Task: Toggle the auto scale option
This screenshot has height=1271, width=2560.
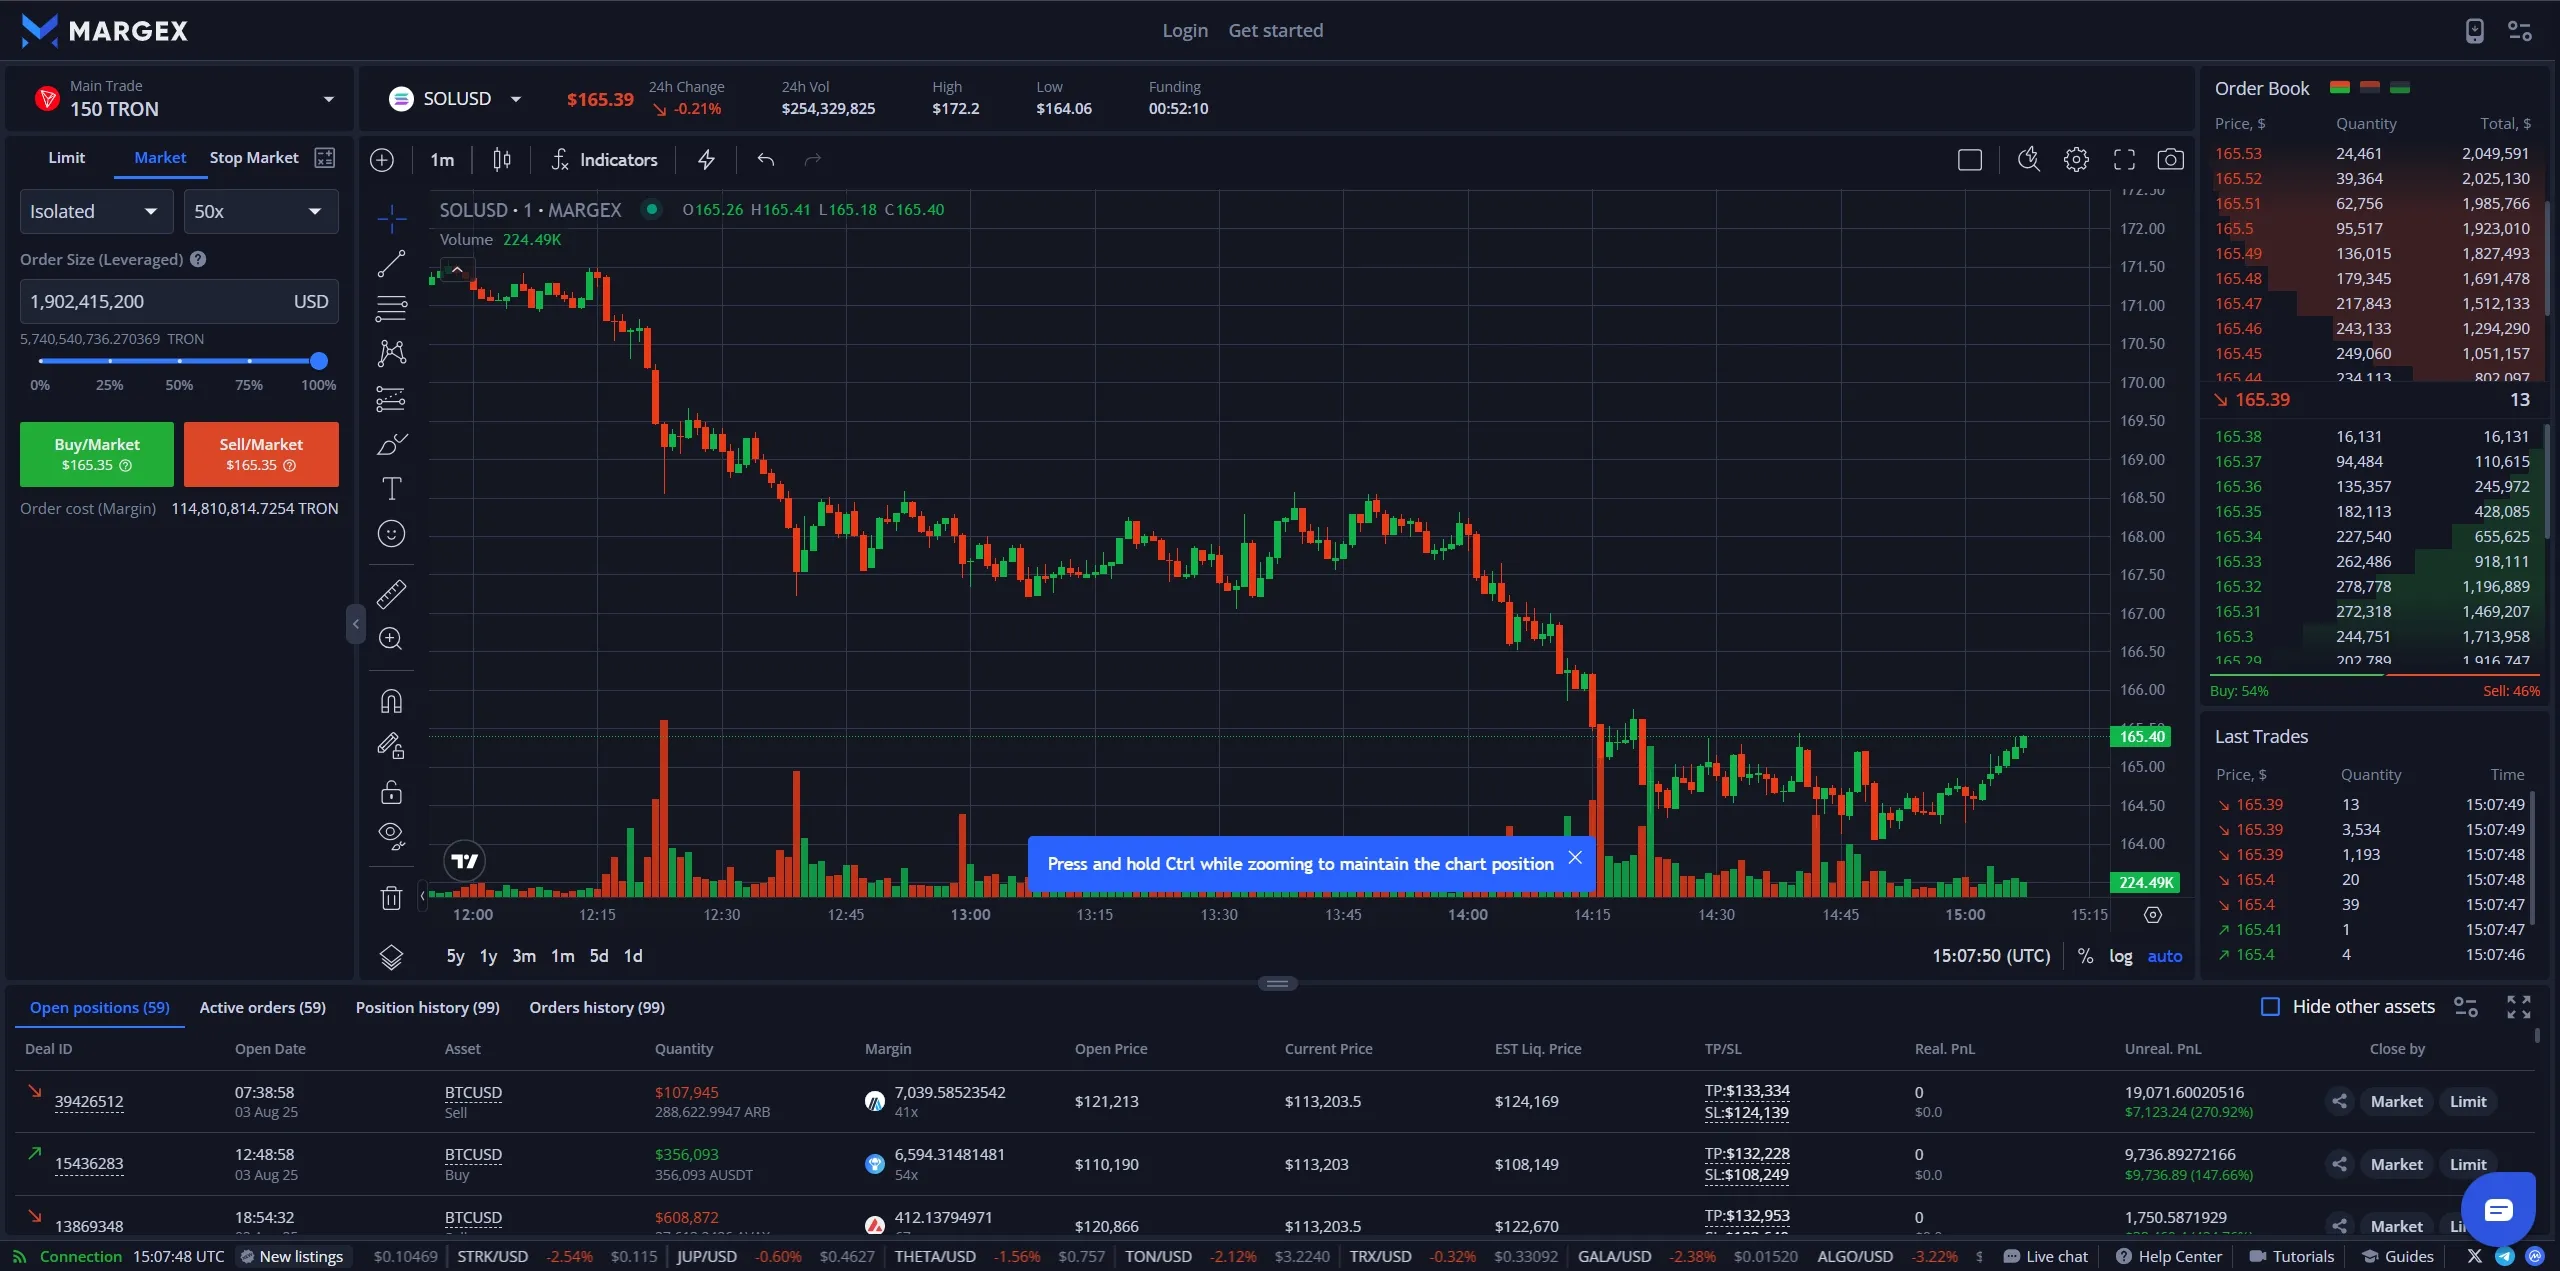Action: 2165,956
